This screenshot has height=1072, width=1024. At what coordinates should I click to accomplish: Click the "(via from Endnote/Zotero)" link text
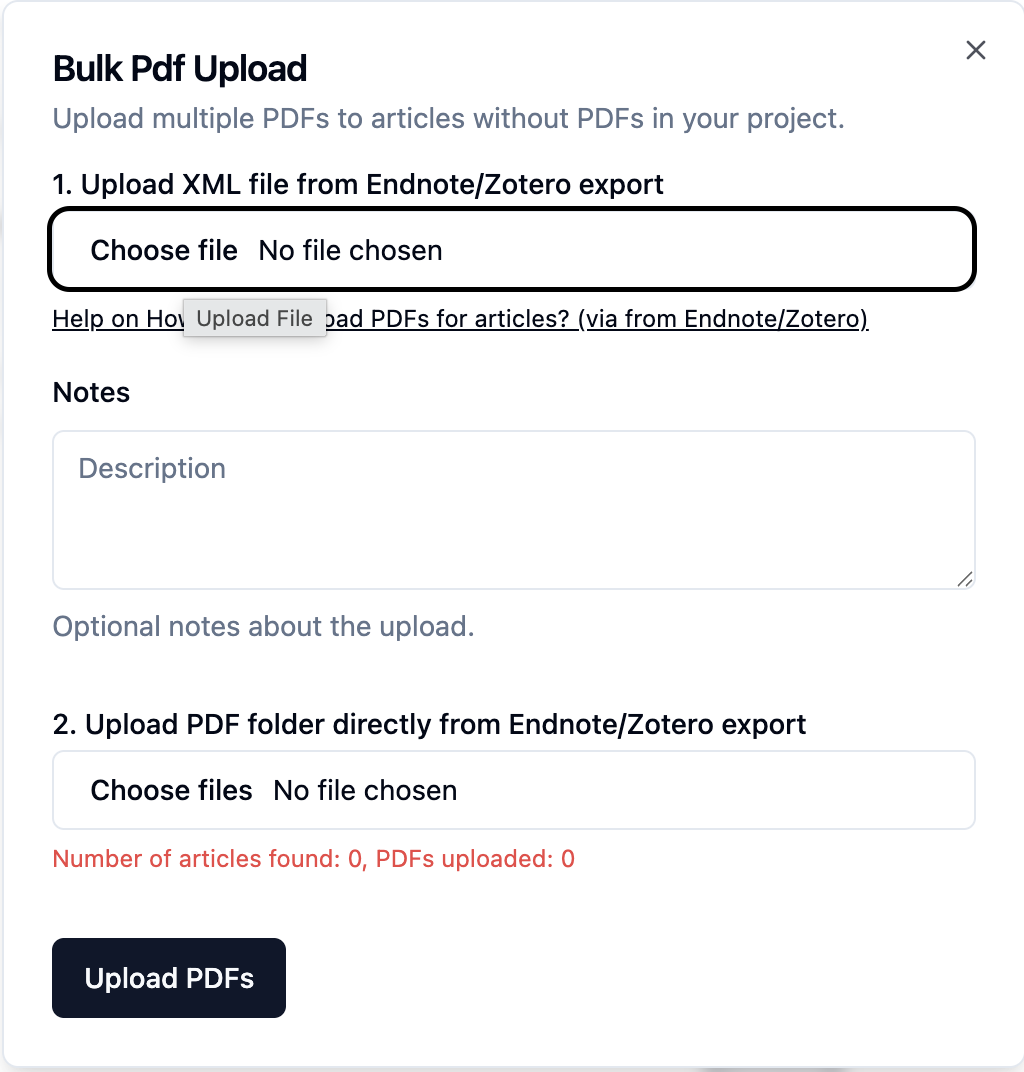click(722, 319)
